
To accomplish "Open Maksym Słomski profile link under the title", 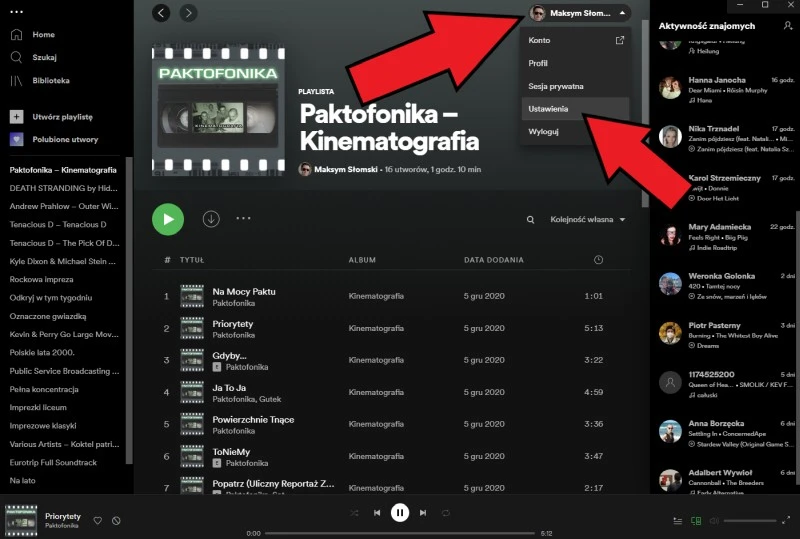I will pyautogui.click(x=346, y=169).
